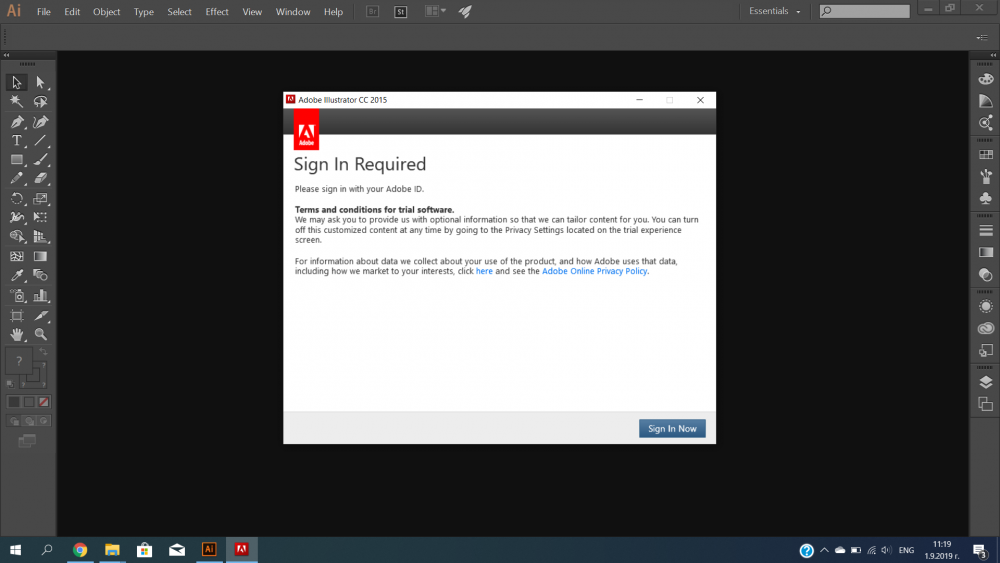
Task: Open the Asset Export panel icon
Action: (x=985, y=350)
